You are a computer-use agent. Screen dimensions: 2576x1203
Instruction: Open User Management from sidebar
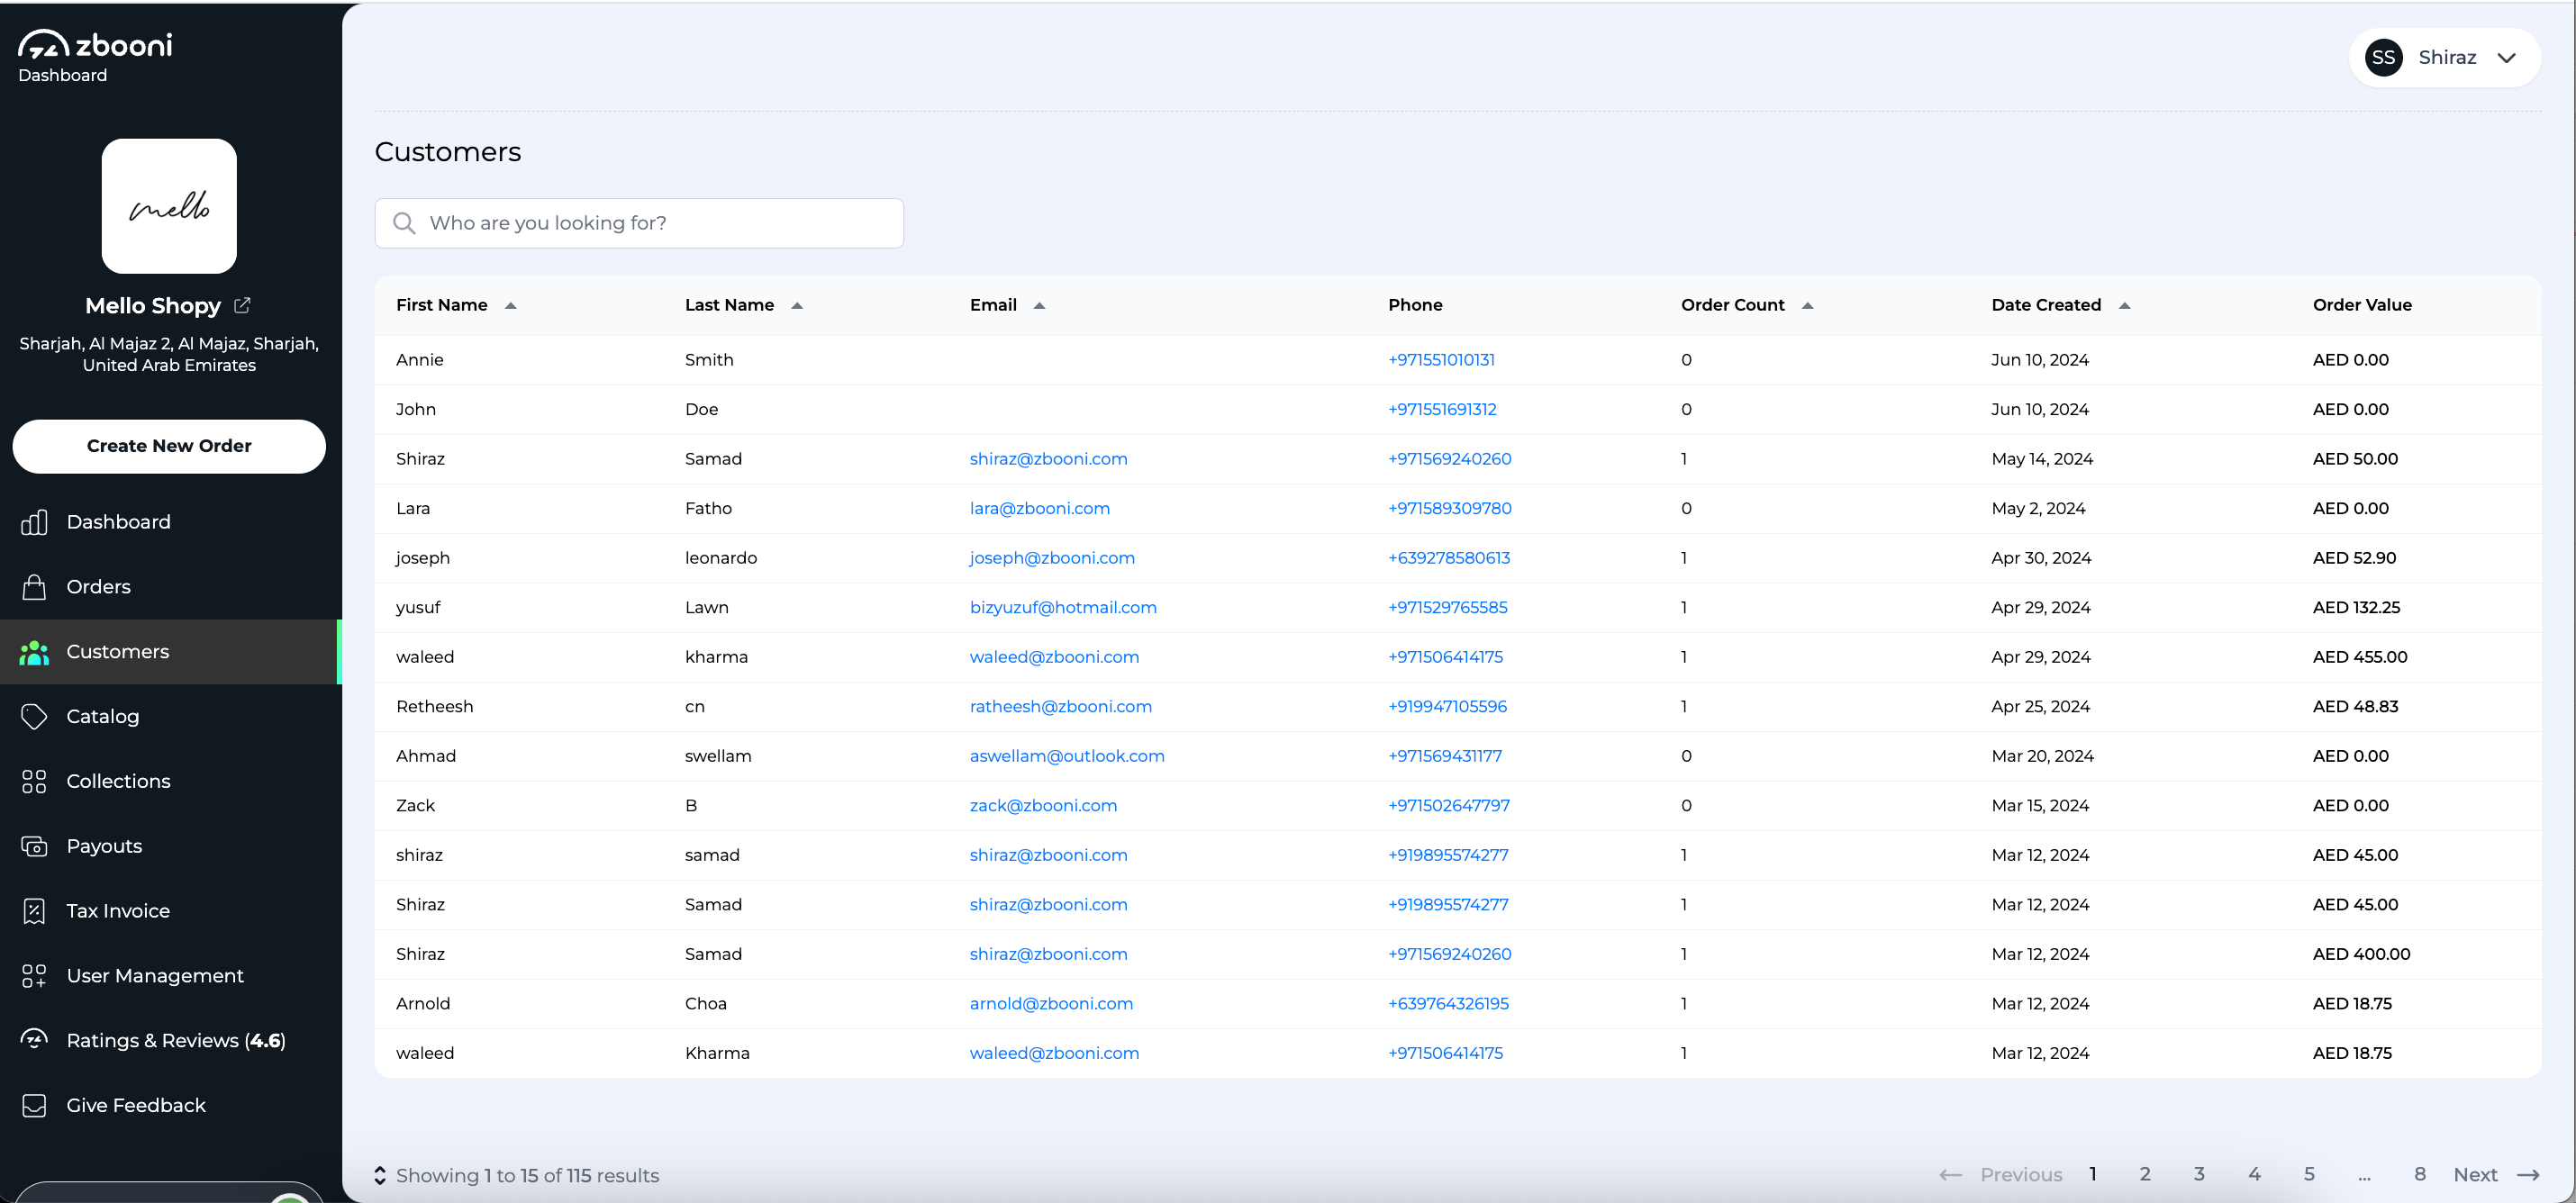point(155,975)
